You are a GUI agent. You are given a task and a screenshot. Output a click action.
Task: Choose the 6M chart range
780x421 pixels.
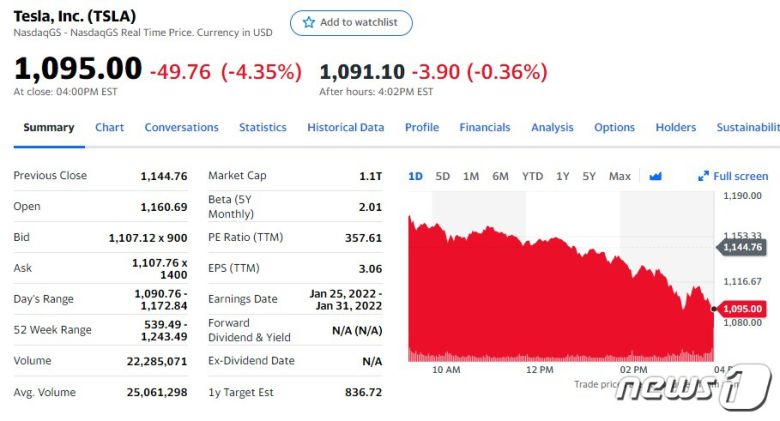pyautogui.click(x=500, y=176)
